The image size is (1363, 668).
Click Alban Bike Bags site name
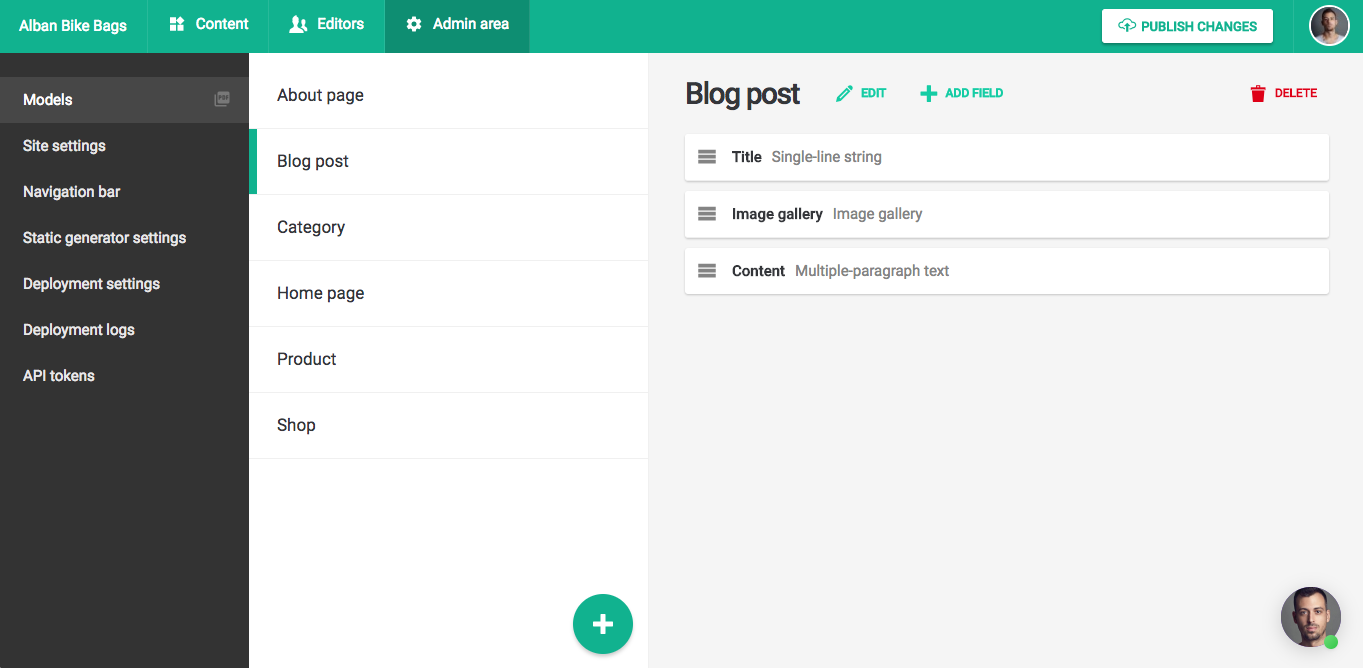(73, 26)
